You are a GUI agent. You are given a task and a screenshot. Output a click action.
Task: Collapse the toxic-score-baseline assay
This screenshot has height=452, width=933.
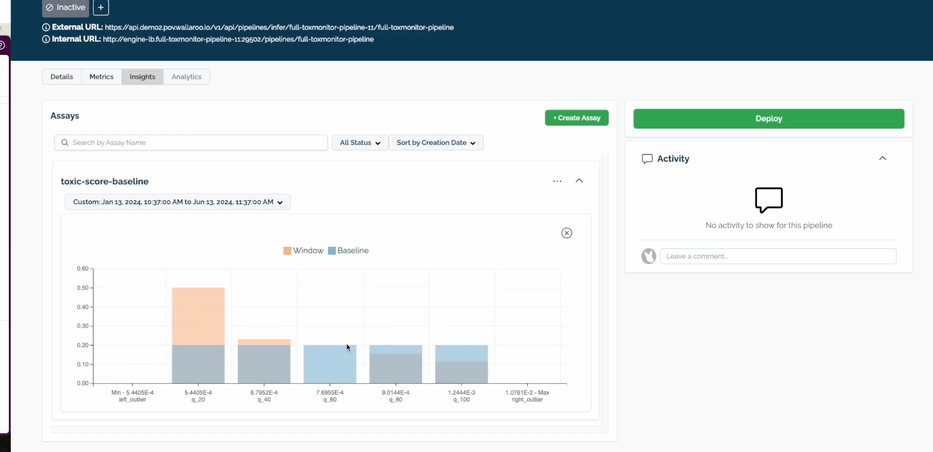pos(579,181)
